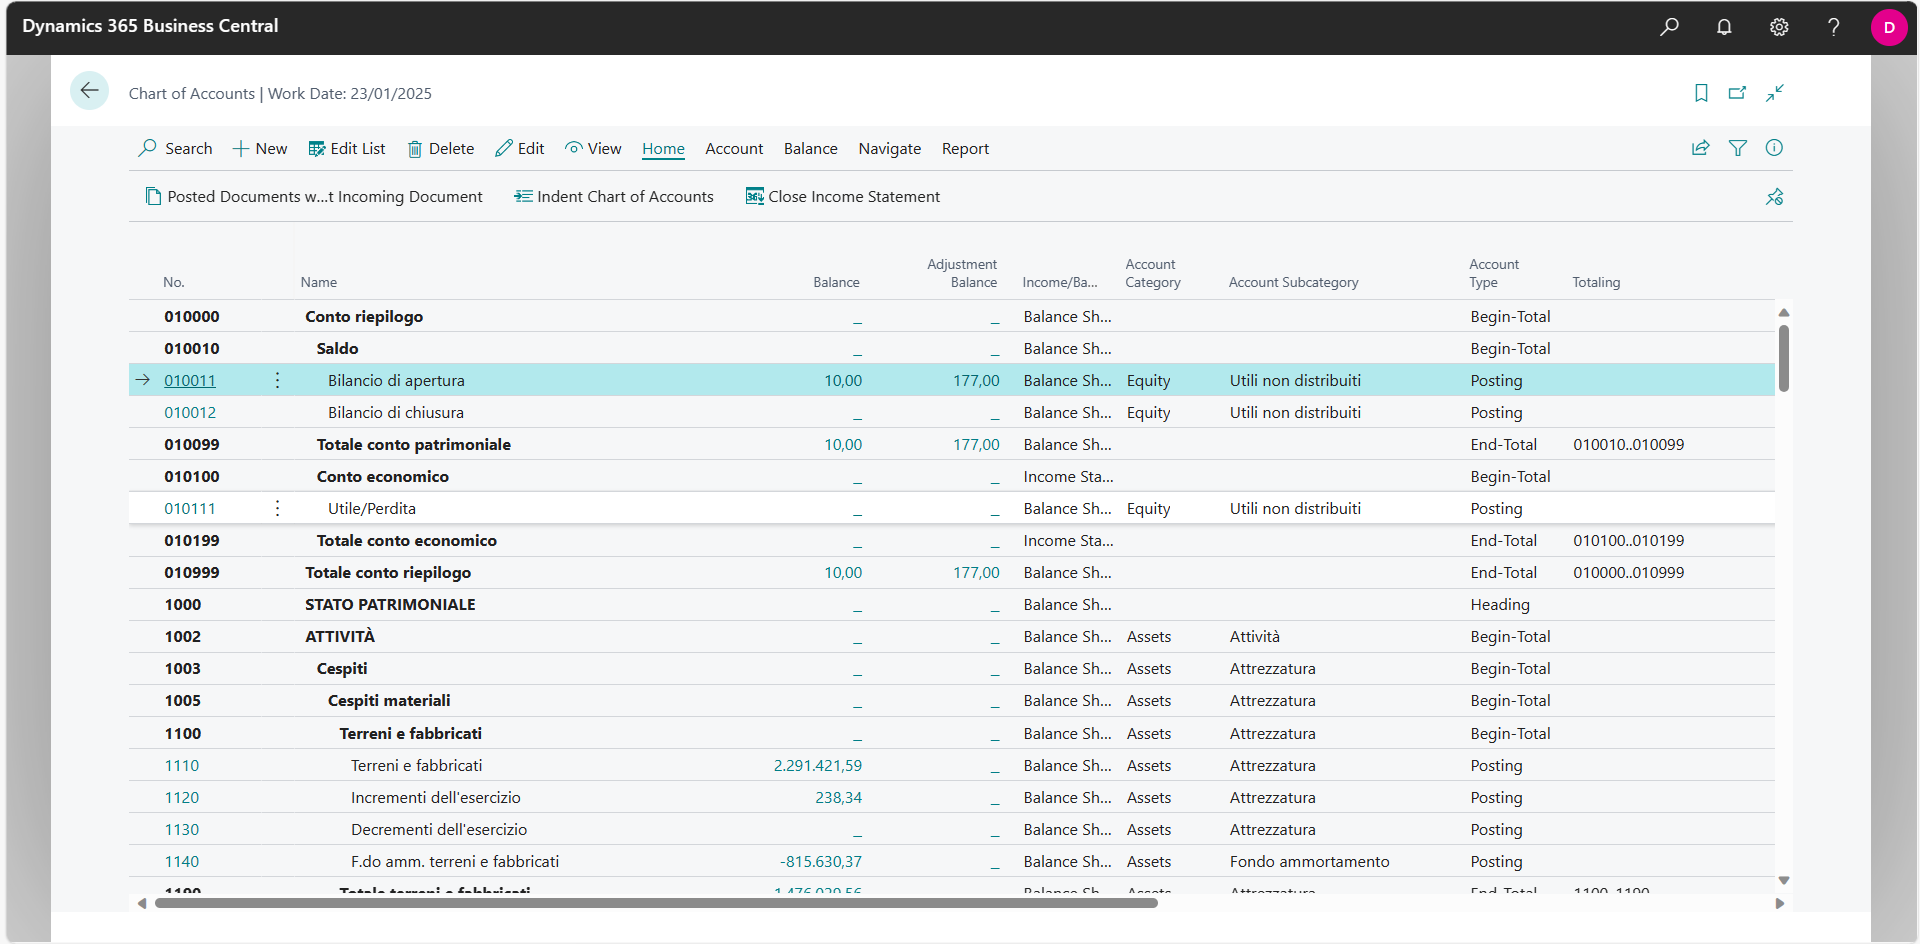Show more options for row 010111
Viewport: 1920px width, 944px height.
[x=277, y=508]
